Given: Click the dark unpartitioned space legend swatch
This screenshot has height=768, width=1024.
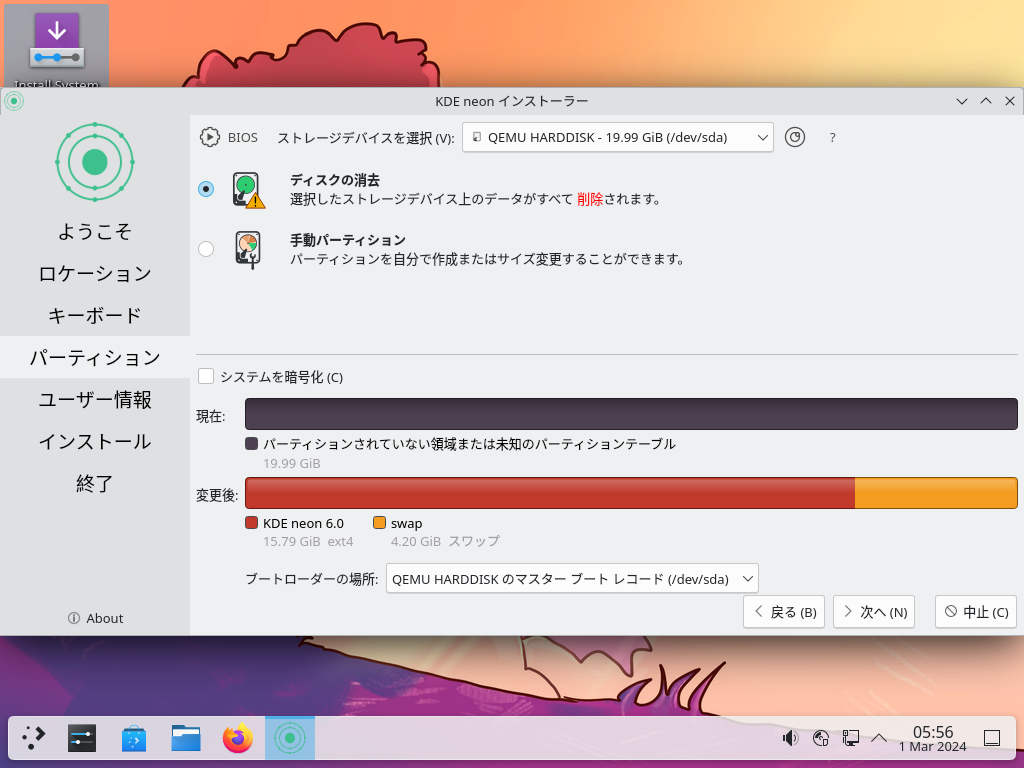Looking at the screenshot, I should [251, 443].
